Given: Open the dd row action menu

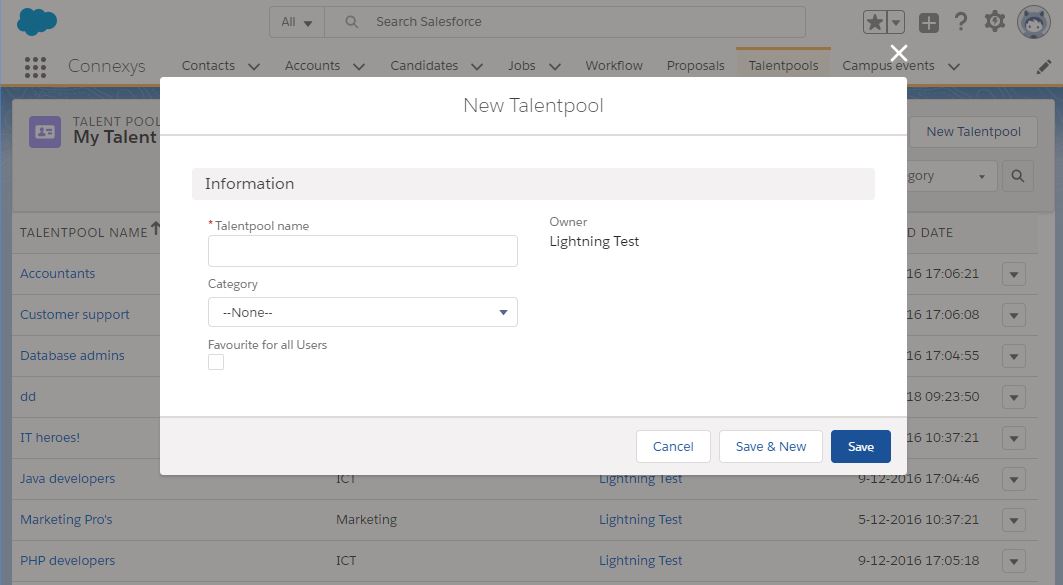Looking at the screenshot, I should click(1014, 397).
